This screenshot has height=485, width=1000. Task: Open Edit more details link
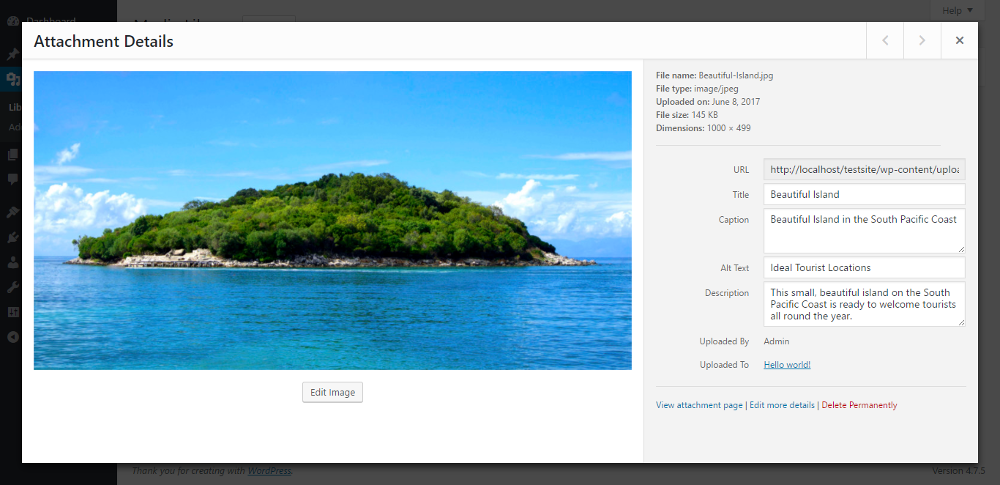coord(782,405)
